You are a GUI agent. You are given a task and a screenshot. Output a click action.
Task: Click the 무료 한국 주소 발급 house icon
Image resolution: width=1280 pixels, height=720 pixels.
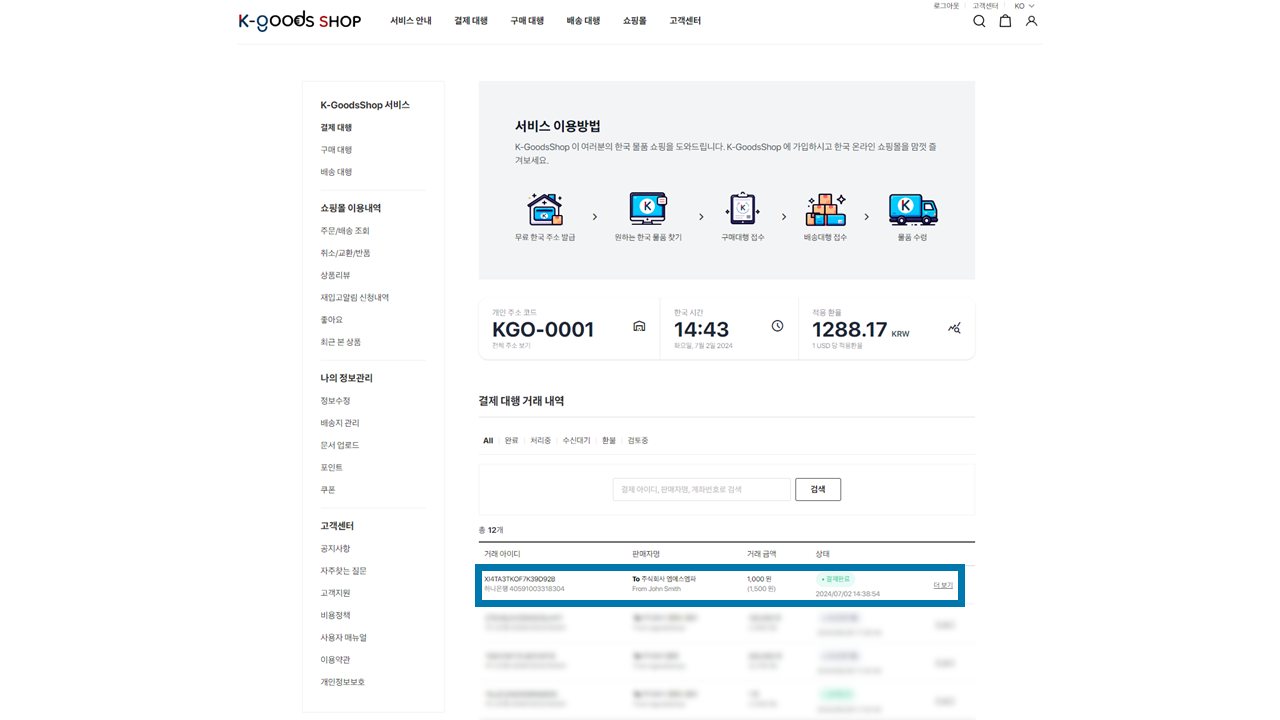[x=544, y=210]
